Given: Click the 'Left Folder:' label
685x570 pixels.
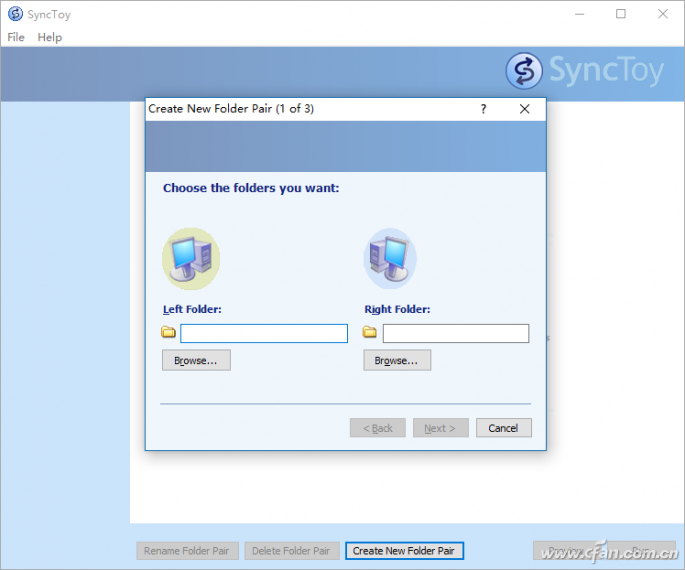Looking at the screenshot, I should click(x=192, y=309).
